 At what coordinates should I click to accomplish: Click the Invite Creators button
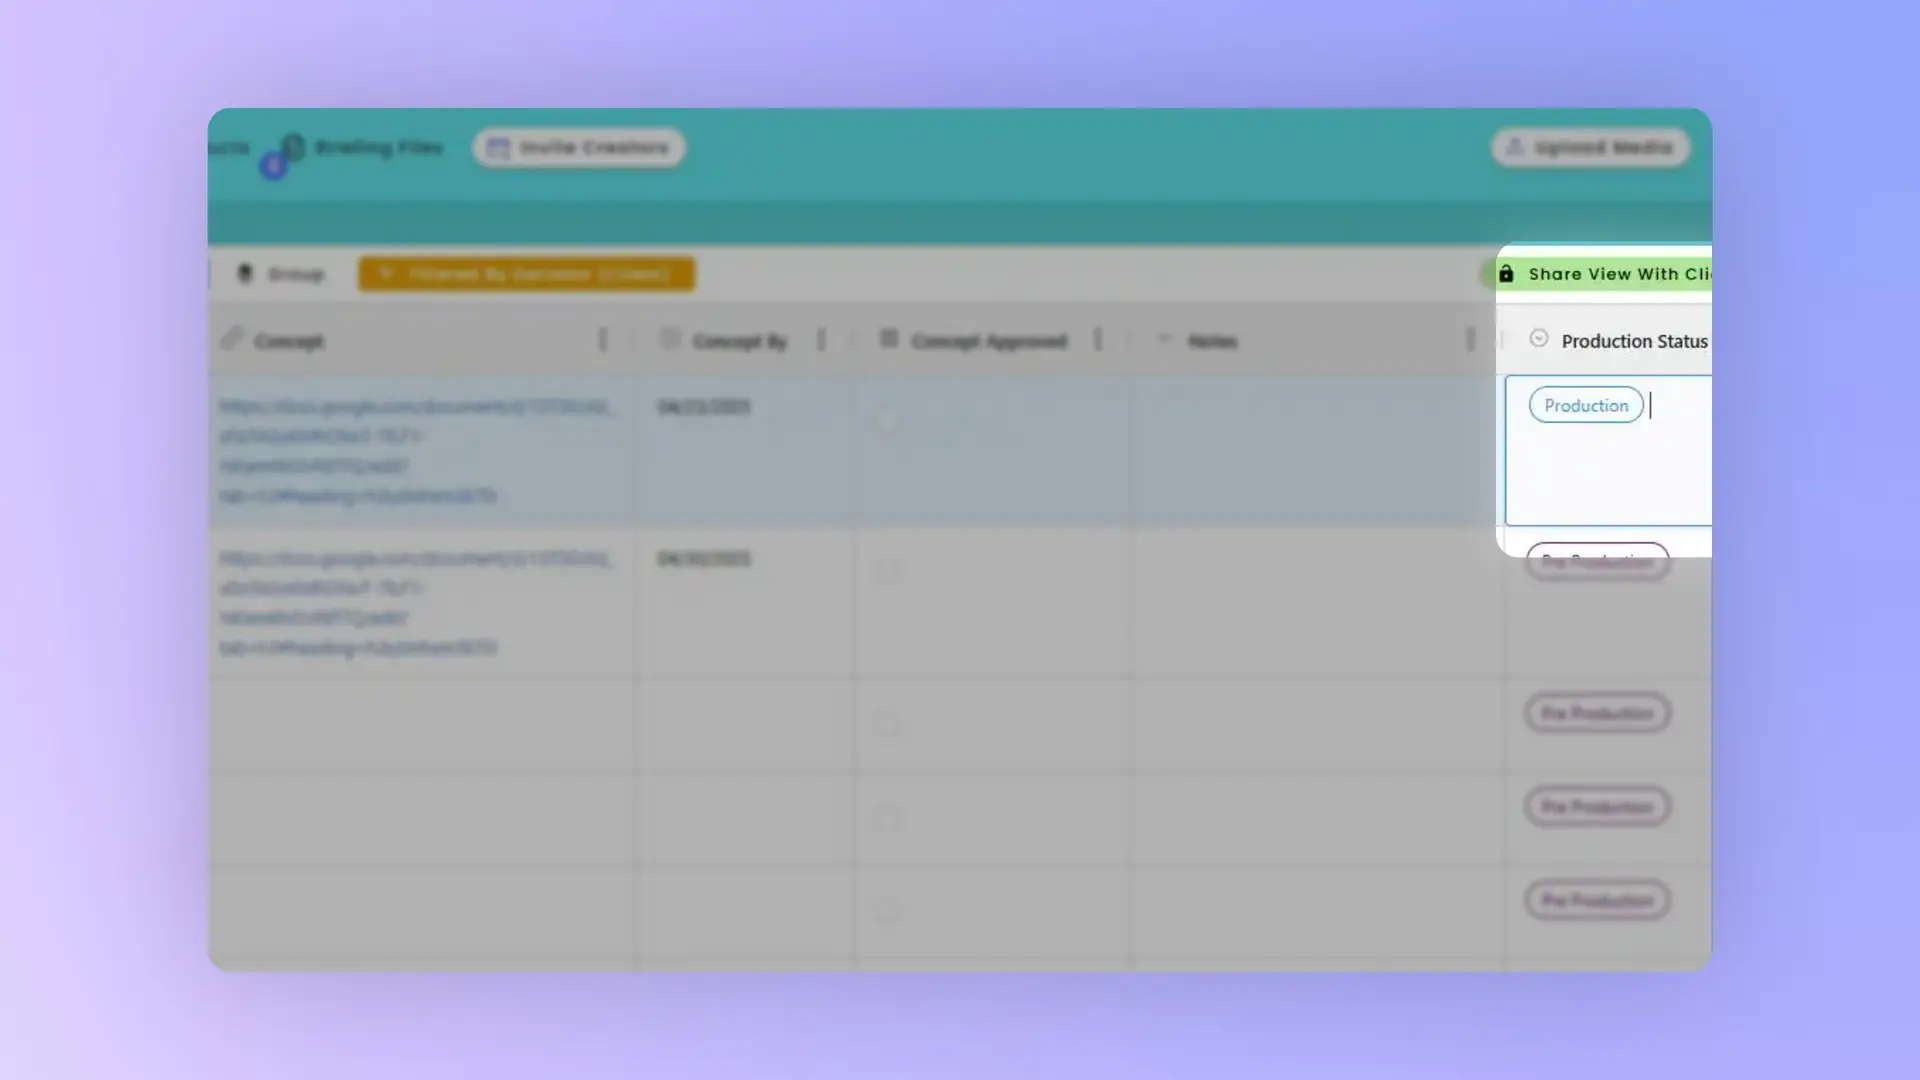click(578, 147)
